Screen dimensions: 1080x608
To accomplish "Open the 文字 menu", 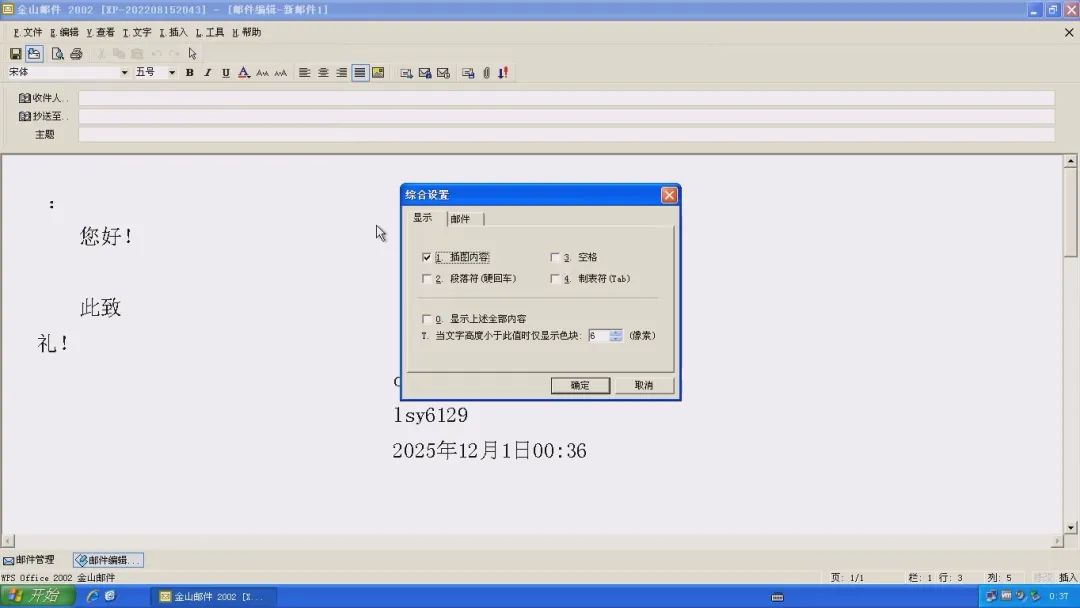I will tap(137, 32).
